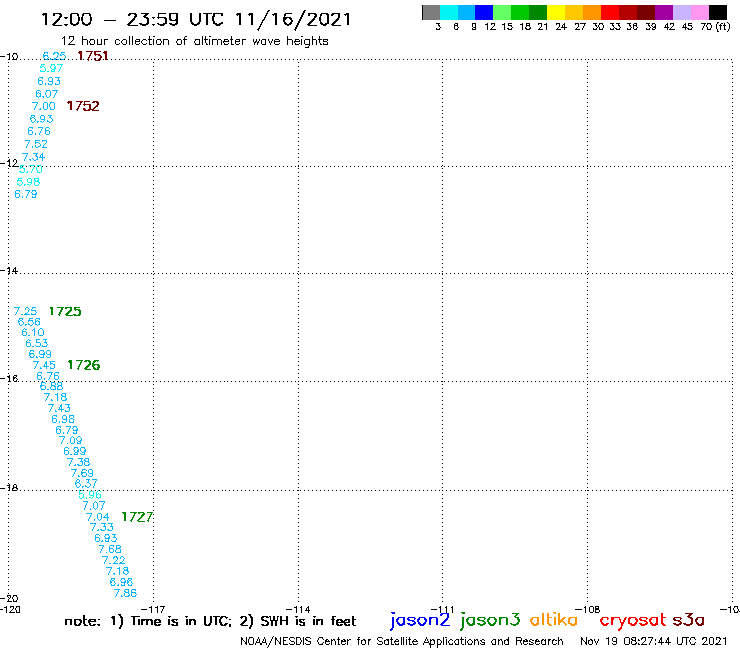Image resolution: width=740 pixels, height=650 pixels.
Task: Pick the yellow swatch in the color scale
Action: pyautogui.click(x=556, y=12)
